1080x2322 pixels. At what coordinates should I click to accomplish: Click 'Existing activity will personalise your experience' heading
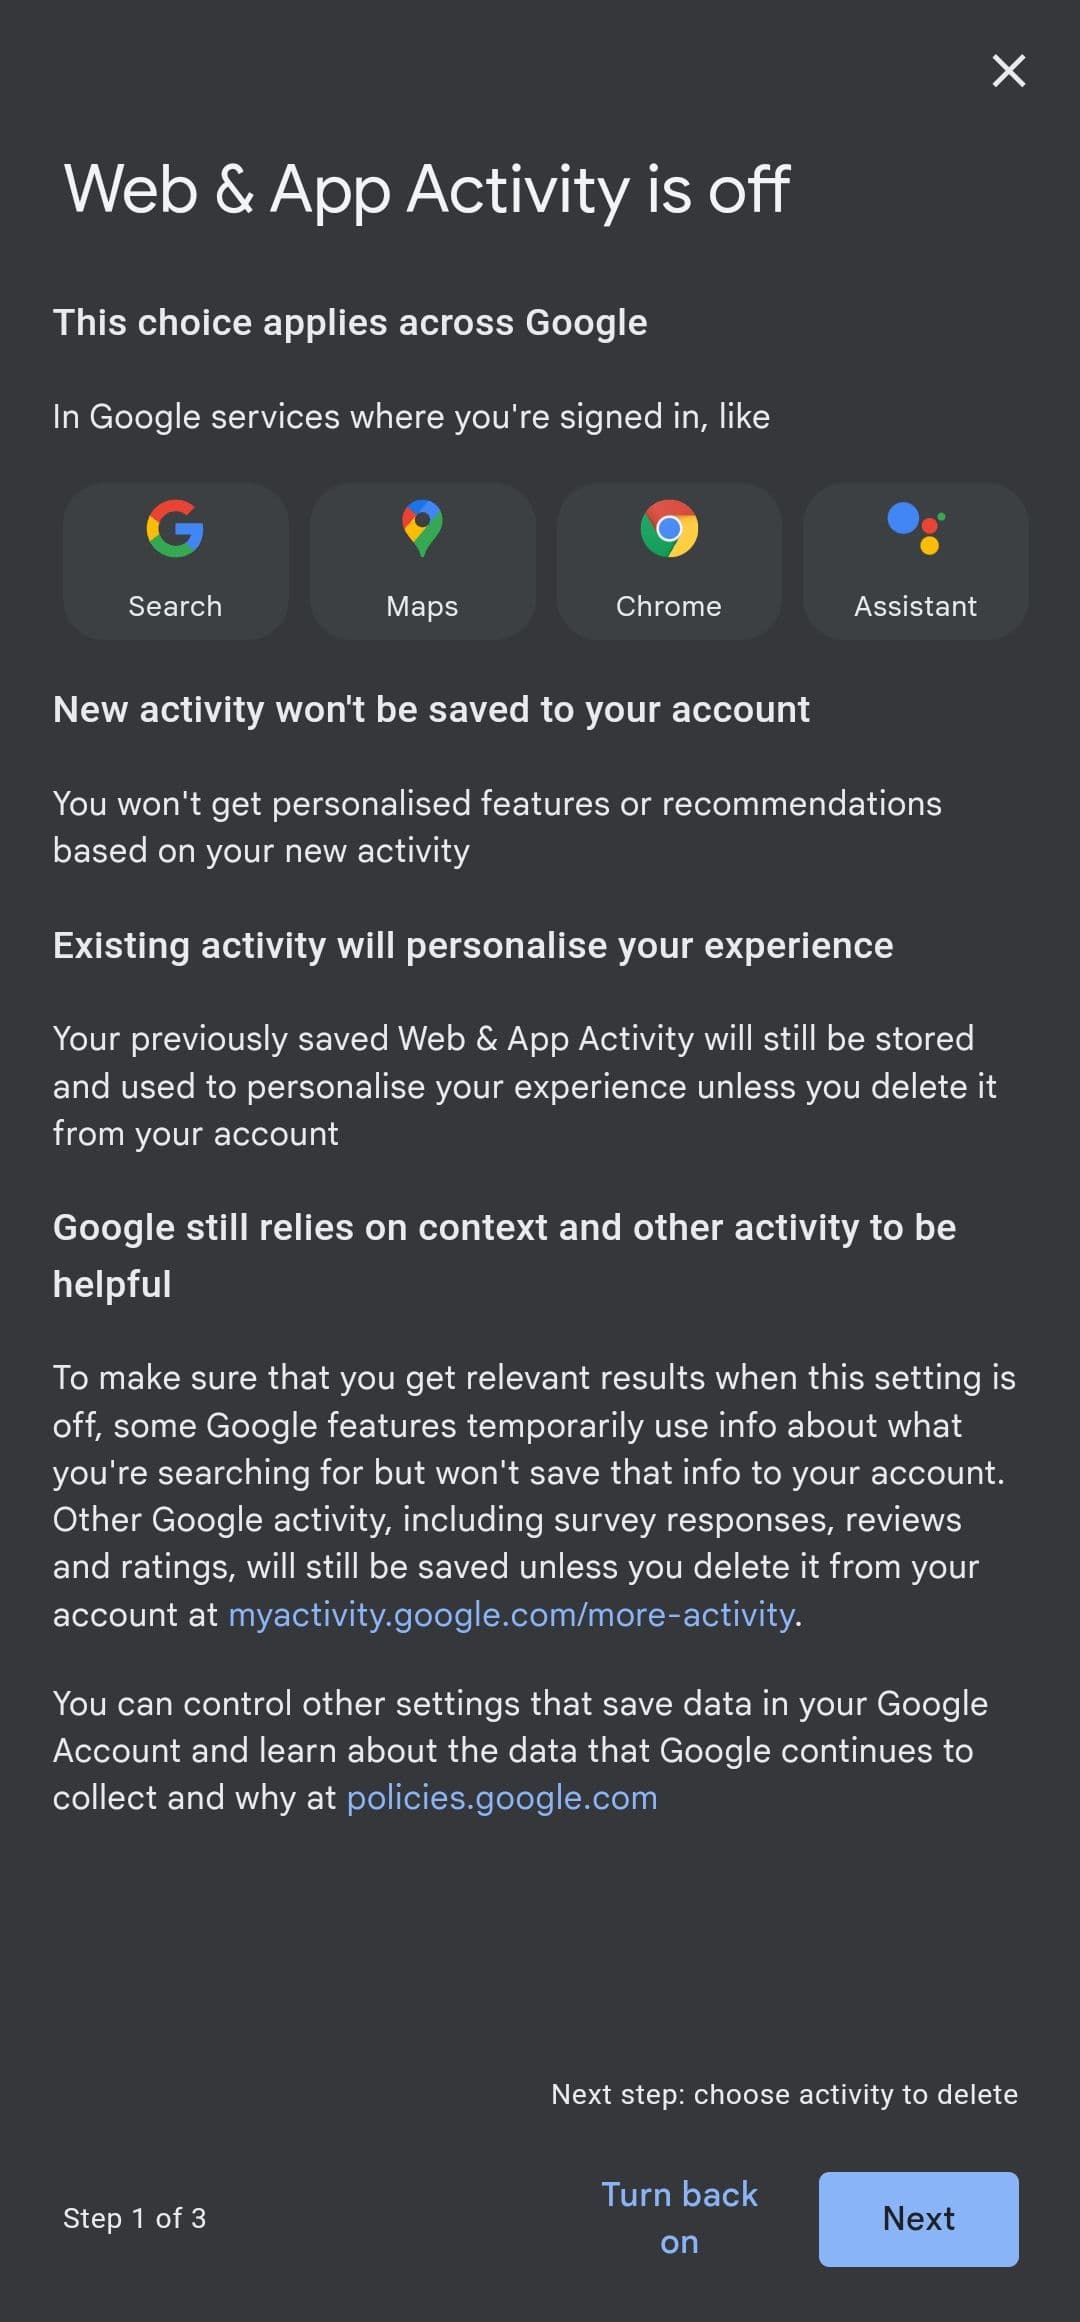(x=473, y=946)
